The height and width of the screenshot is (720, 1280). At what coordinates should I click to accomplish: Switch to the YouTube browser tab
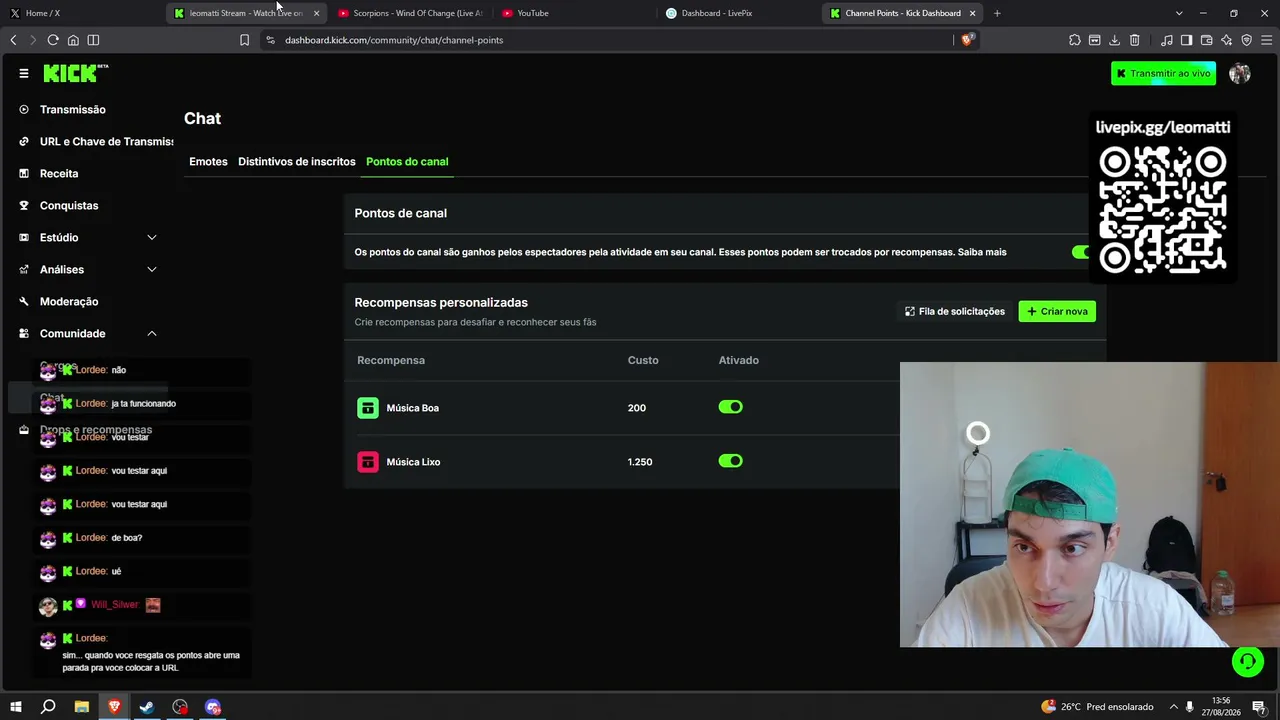[x=575, y=13]
